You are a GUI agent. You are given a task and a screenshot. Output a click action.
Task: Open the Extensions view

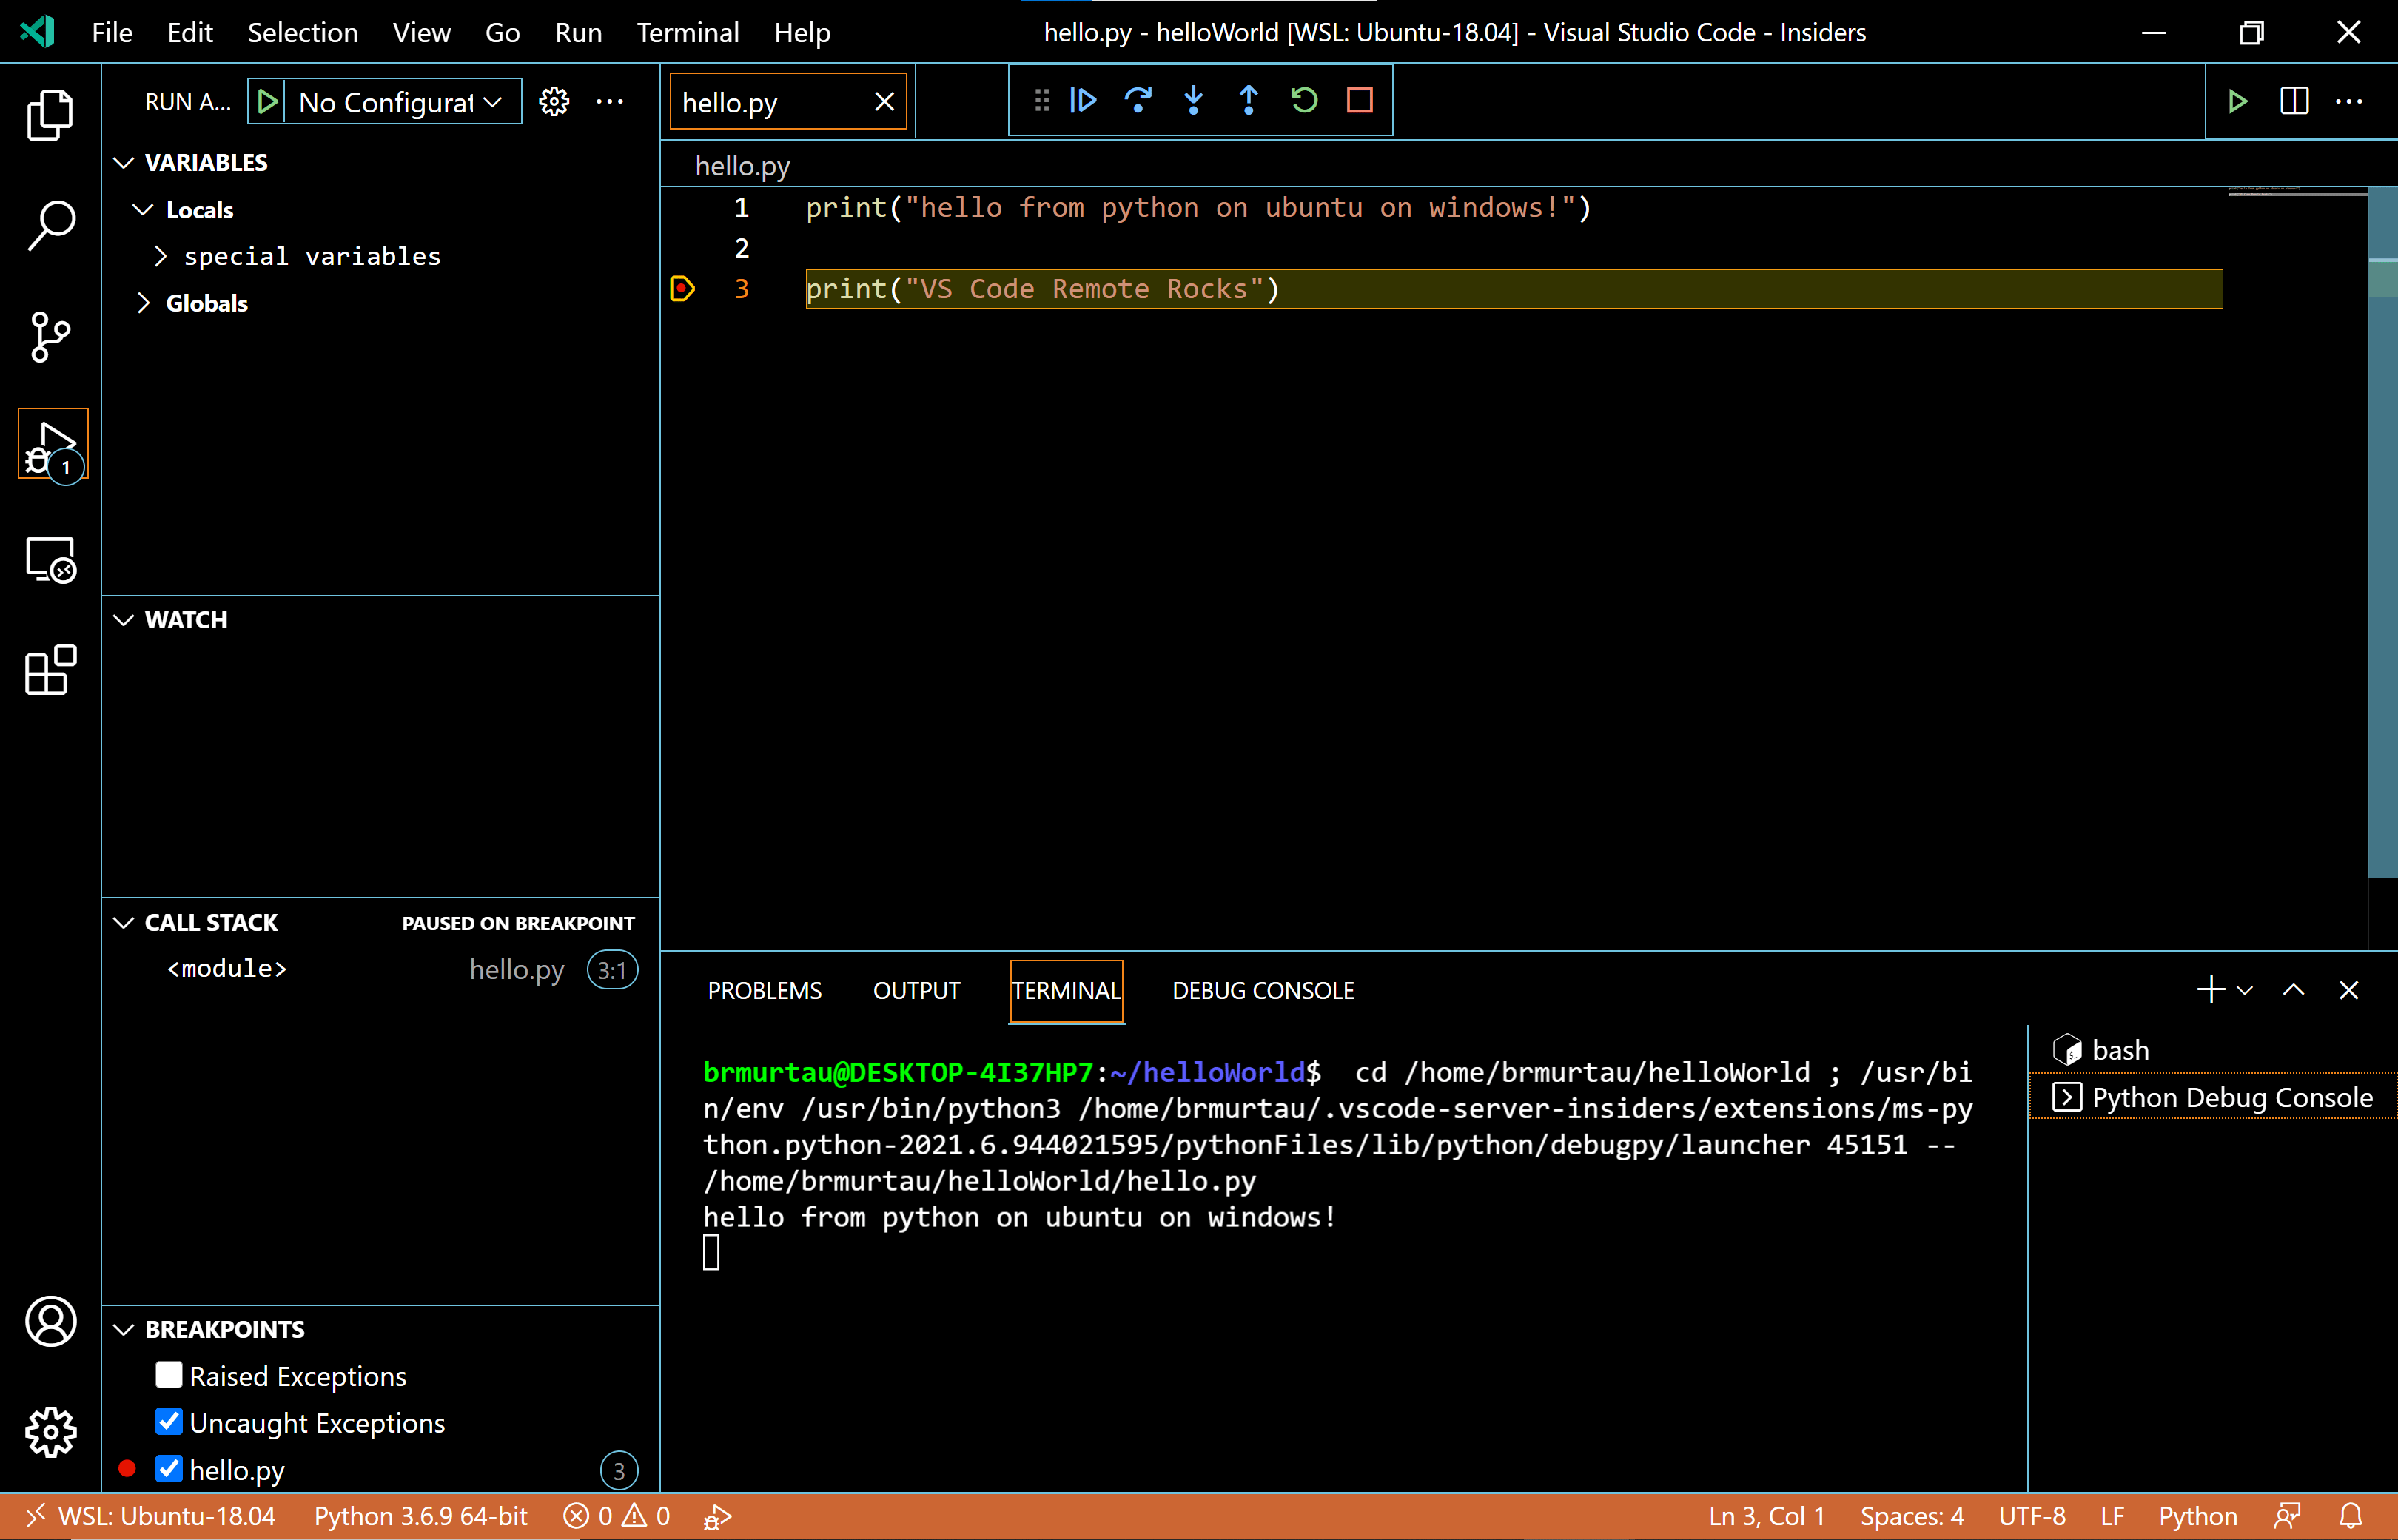(50, 670)
